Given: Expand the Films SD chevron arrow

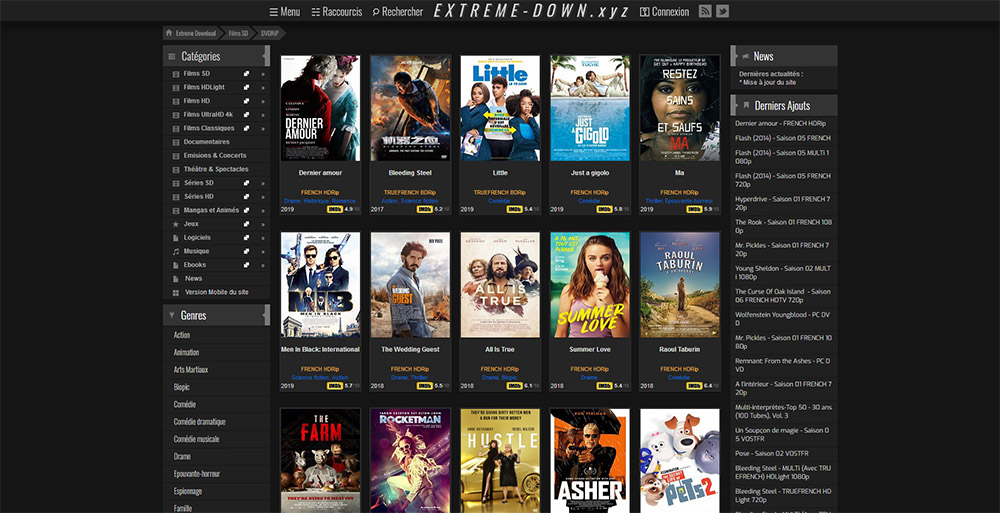Looking at the screenshot, I should [263, 74].
